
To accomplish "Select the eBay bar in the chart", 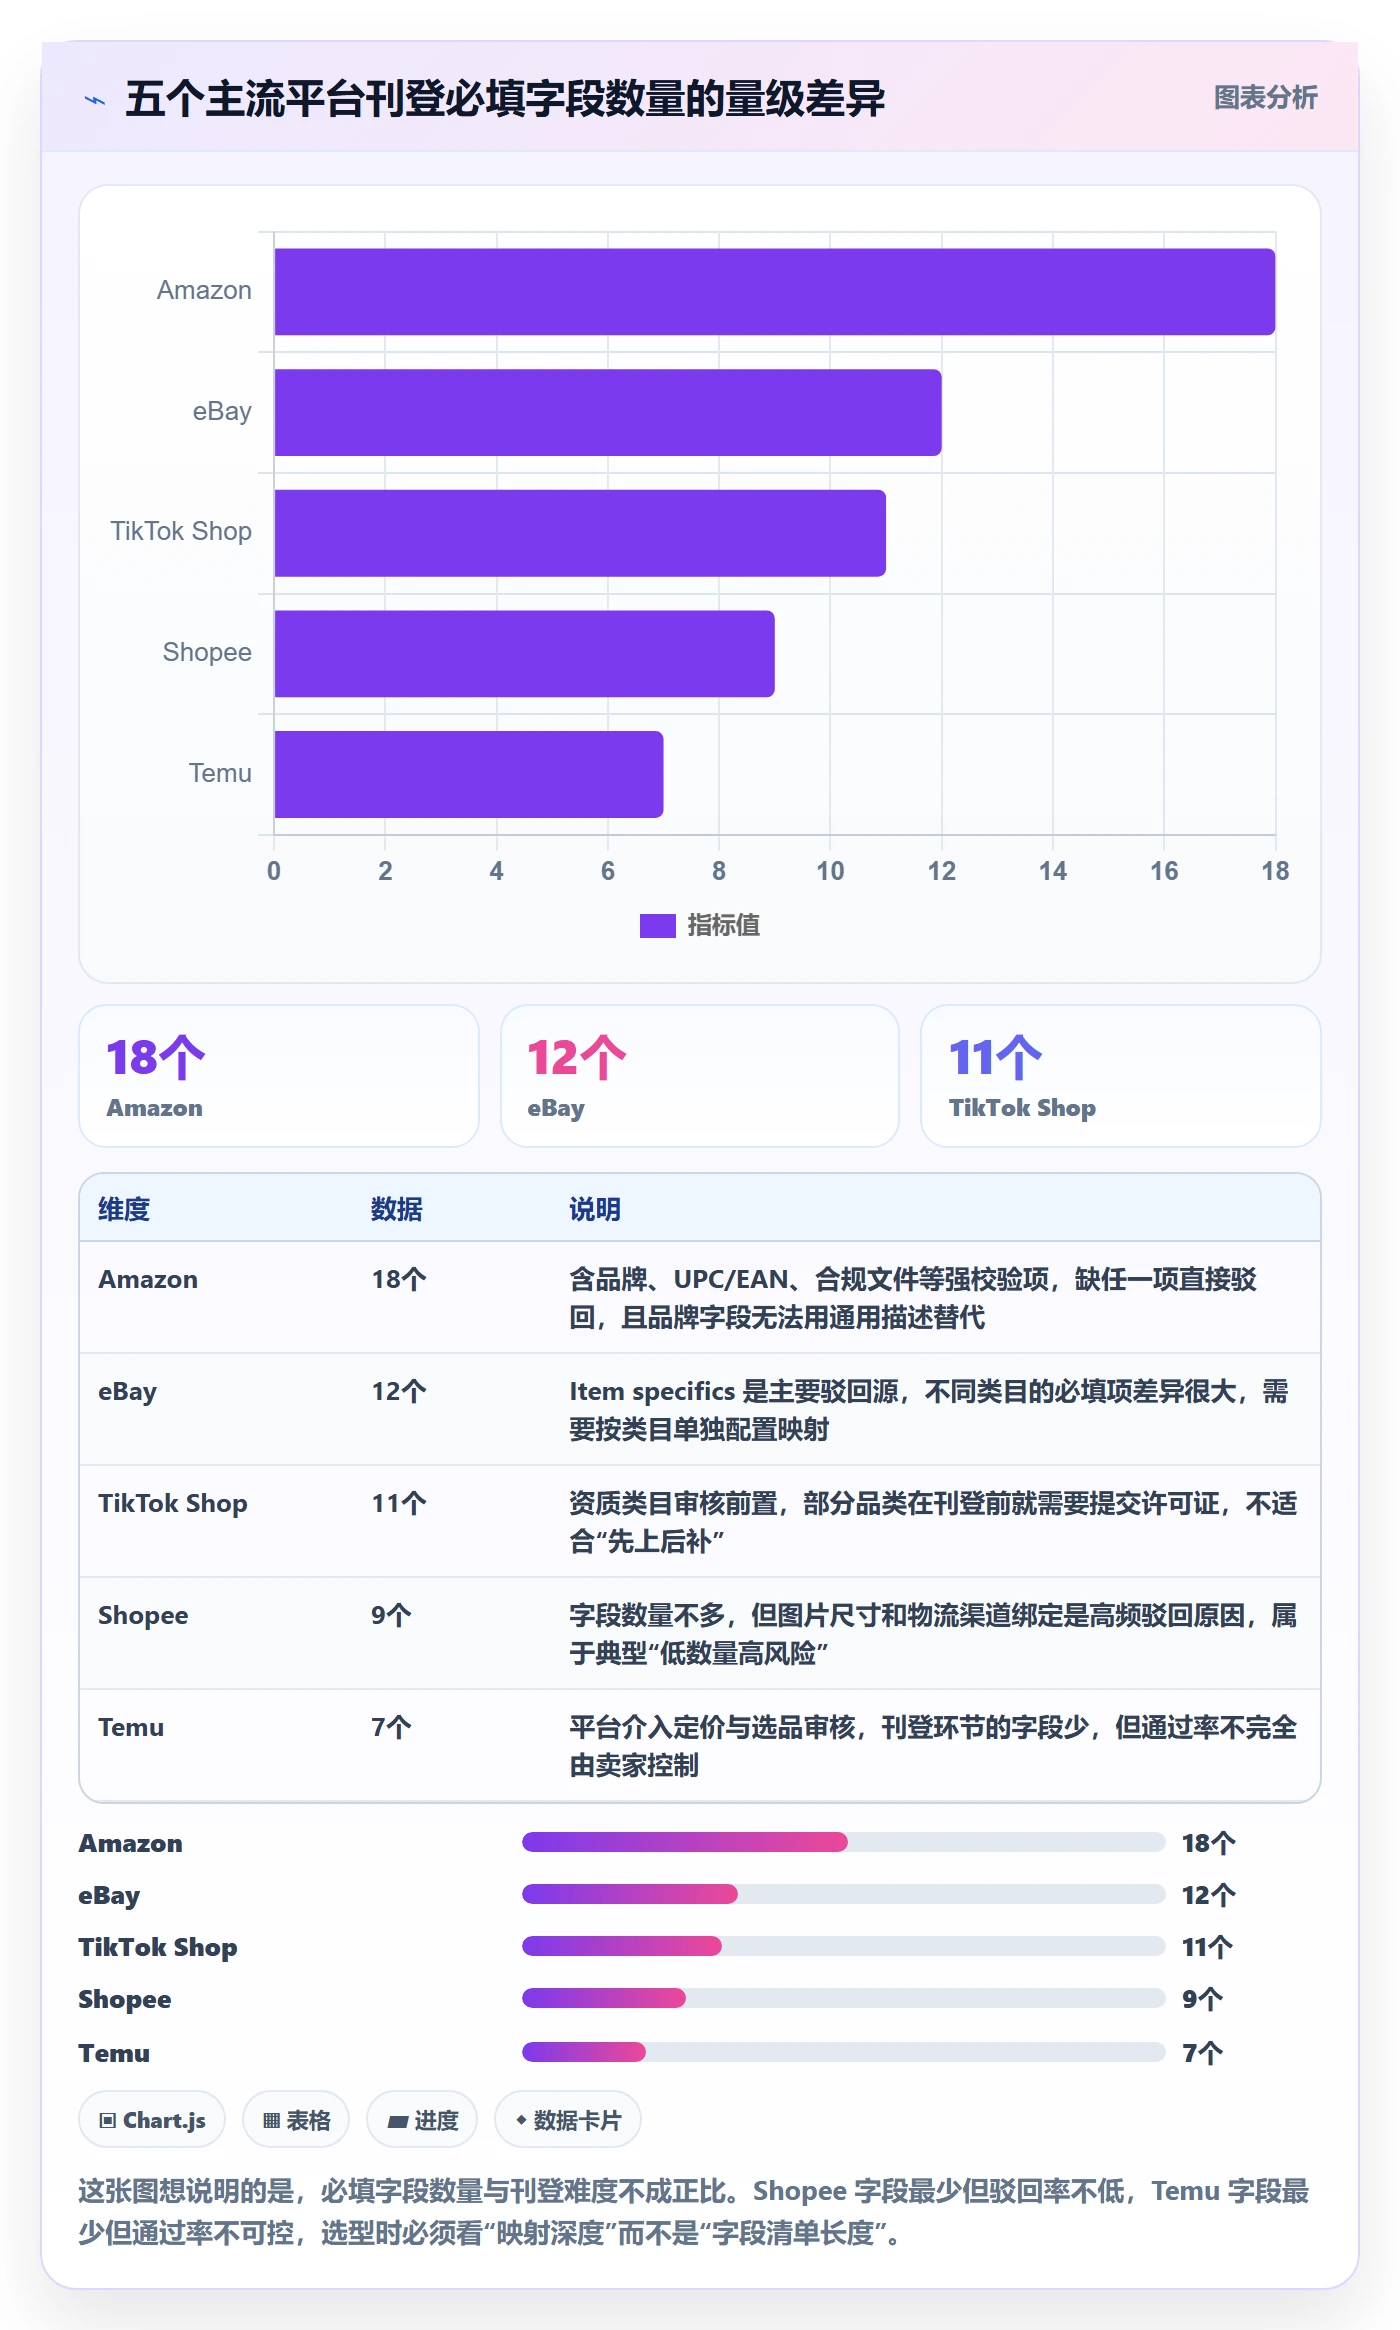I will click(x=608, y=412).
